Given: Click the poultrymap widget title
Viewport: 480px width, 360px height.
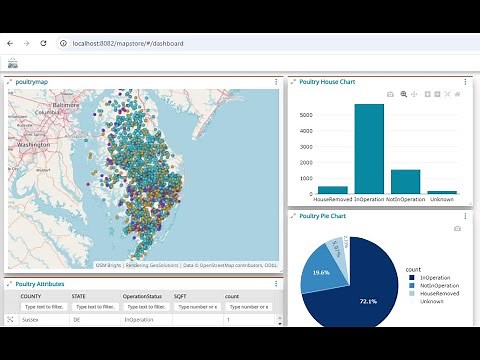Looking at the screenshot, I should tap(32, 82).
